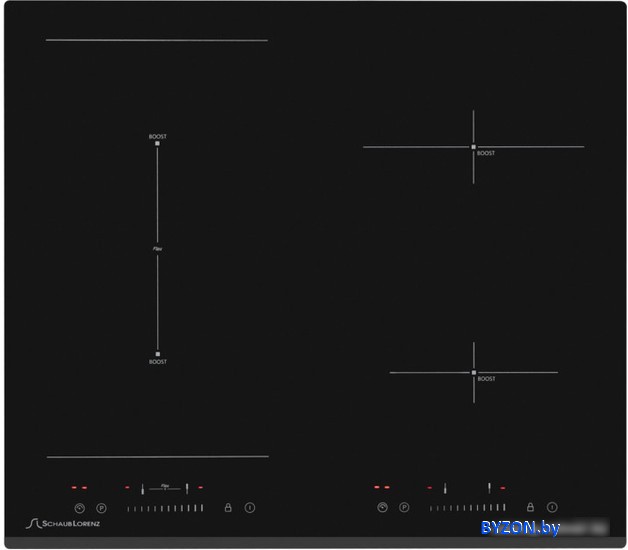
Task: Select the right front zone selector
Action: coord(445,488)
